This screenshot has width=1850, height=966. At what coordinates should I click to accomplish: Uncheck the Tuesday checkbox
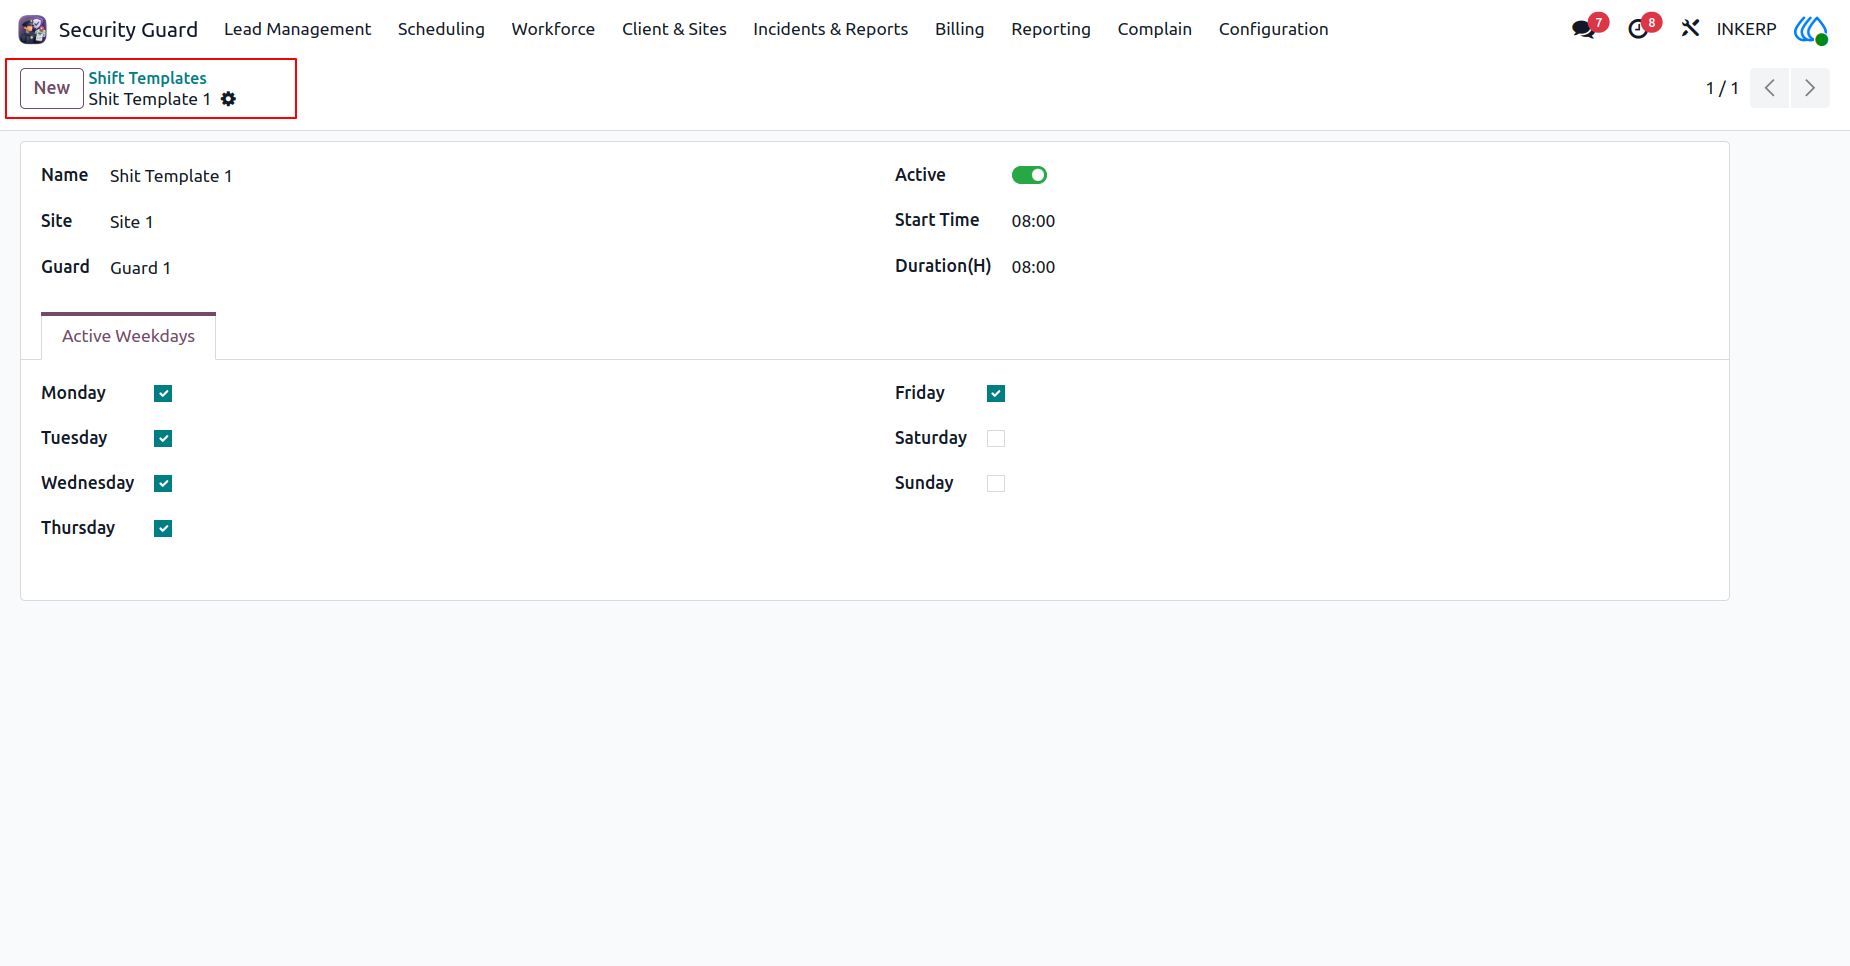163,438
